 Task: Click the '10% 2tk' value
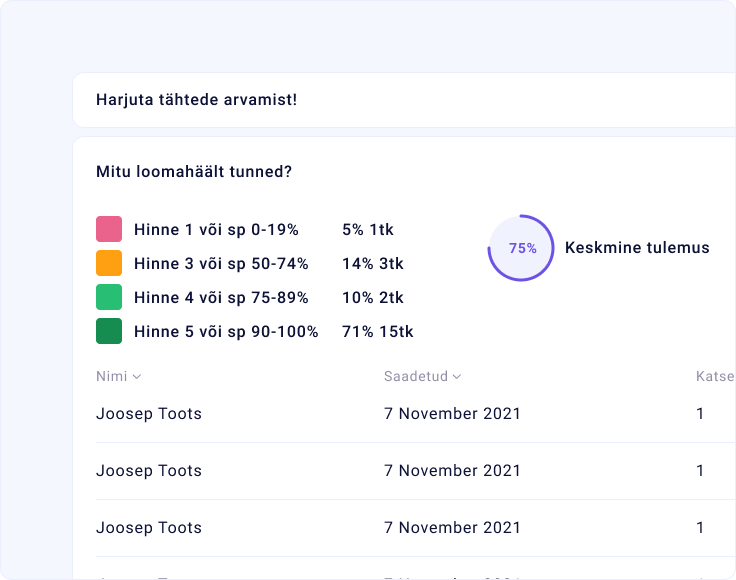point(373,298)
